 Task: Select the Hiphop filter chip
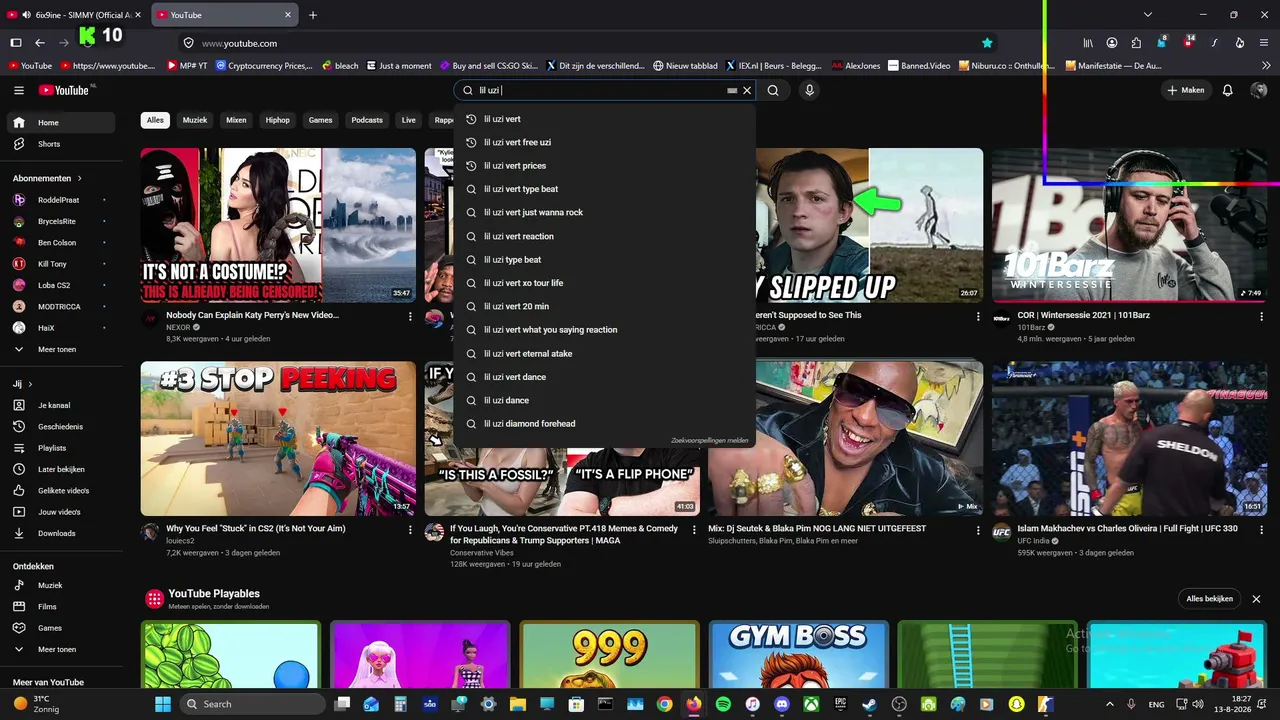(278, 120)
